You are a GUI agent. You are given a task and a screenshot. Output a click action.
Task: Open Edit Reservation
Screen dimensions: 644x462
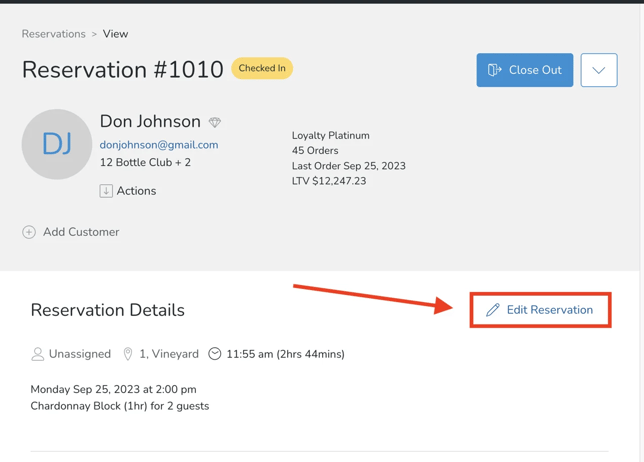point(549,310)
